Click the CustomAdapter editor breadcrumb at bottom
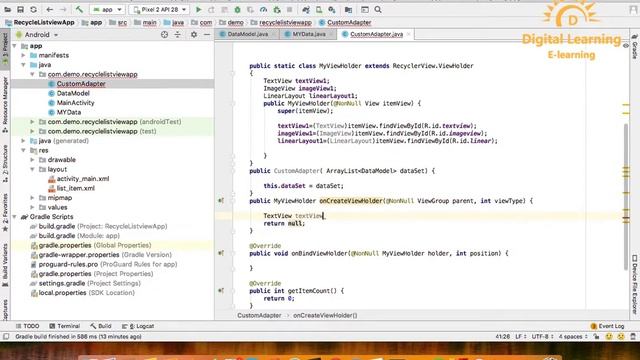Viewport: 640px width, 360px height. tap(259, 316)
